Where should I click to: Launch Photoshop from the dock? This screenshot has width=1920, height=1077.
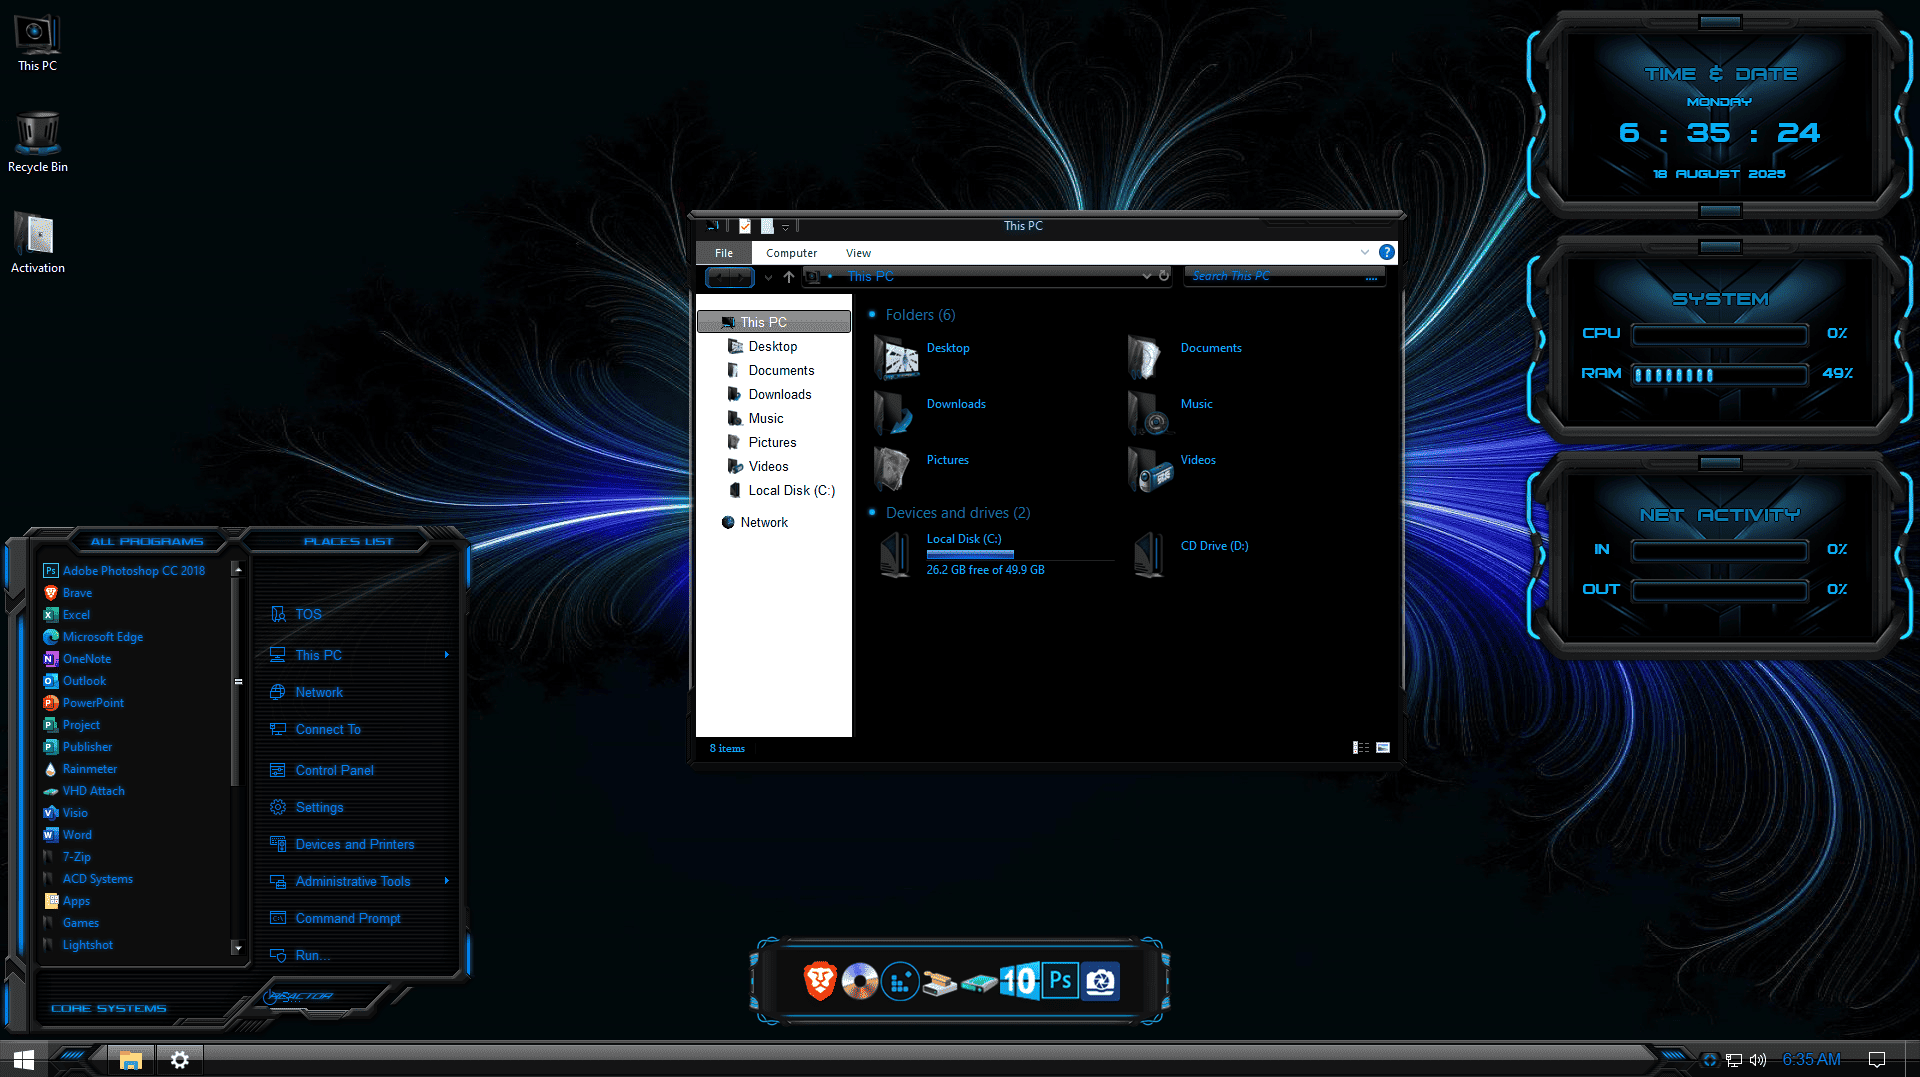(x=1060, y=981)
